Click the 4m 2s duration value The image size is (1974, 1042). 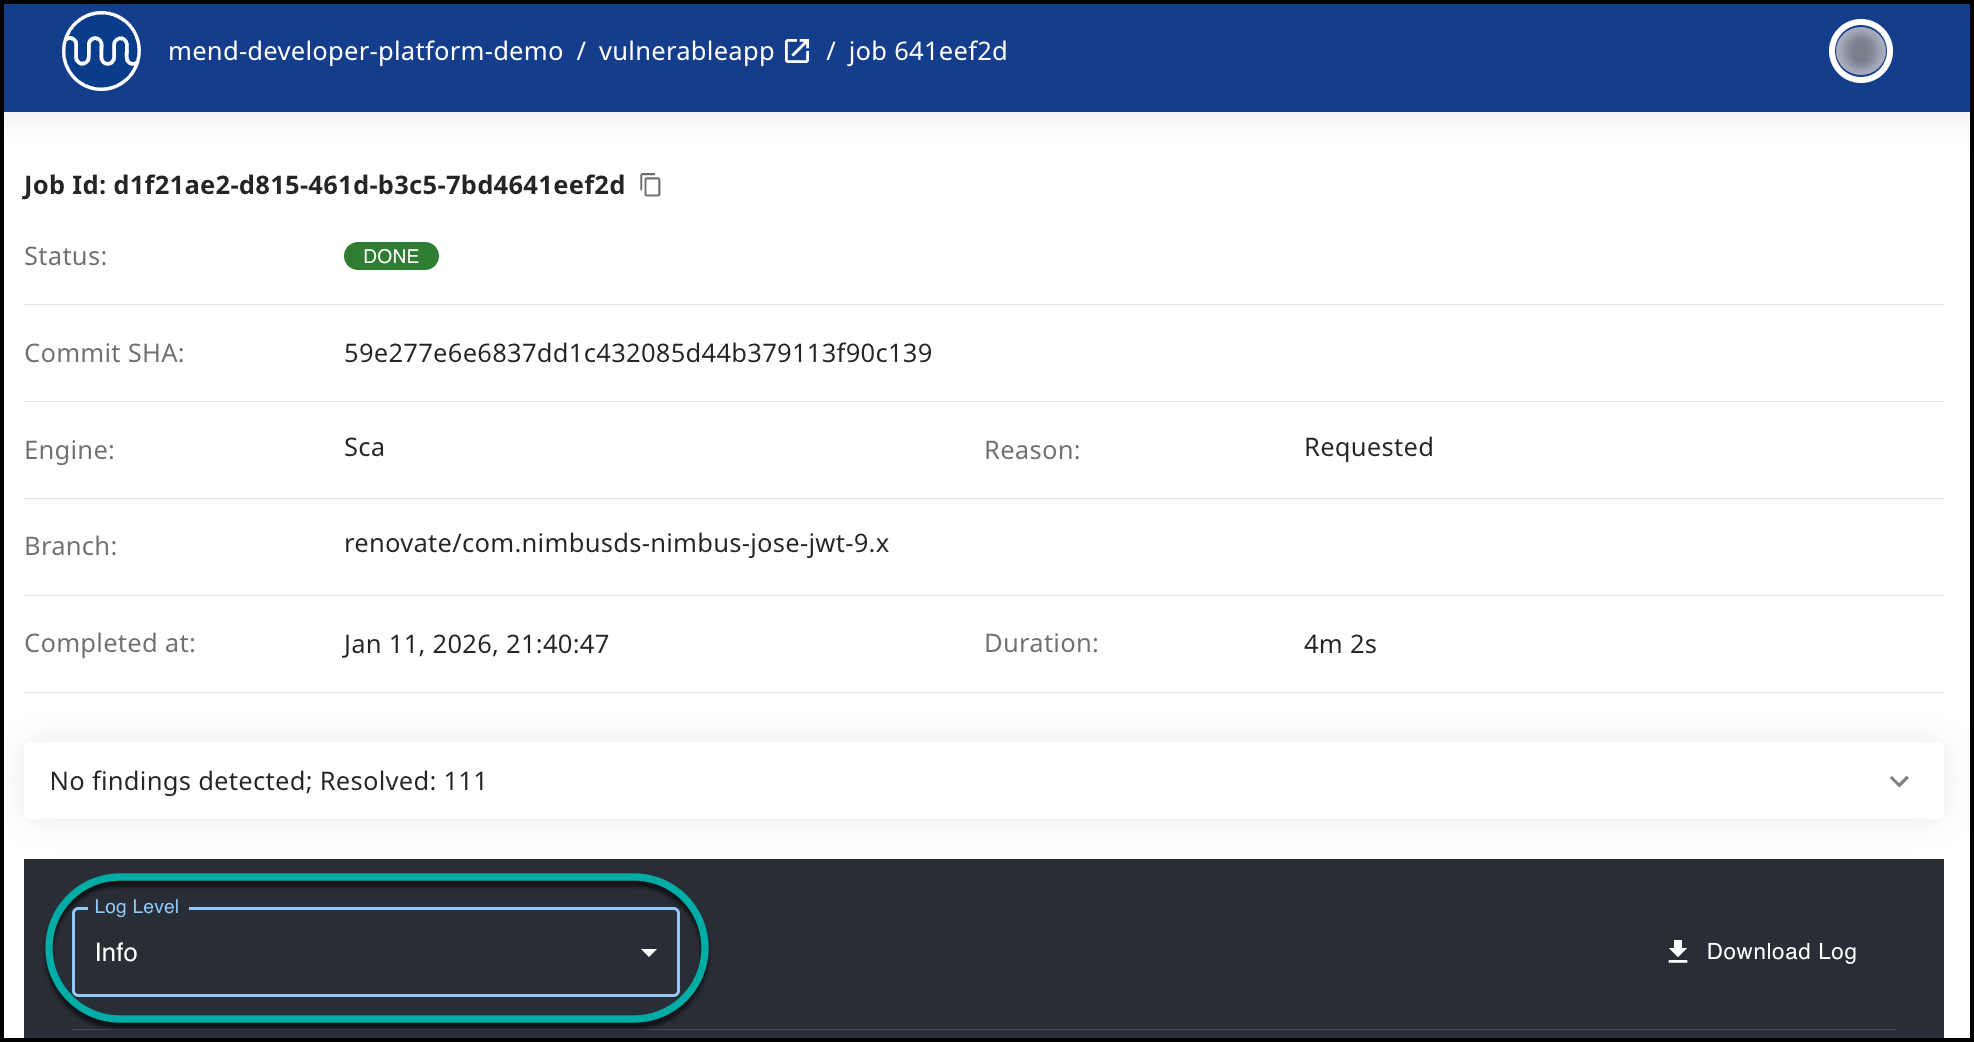1340,644
